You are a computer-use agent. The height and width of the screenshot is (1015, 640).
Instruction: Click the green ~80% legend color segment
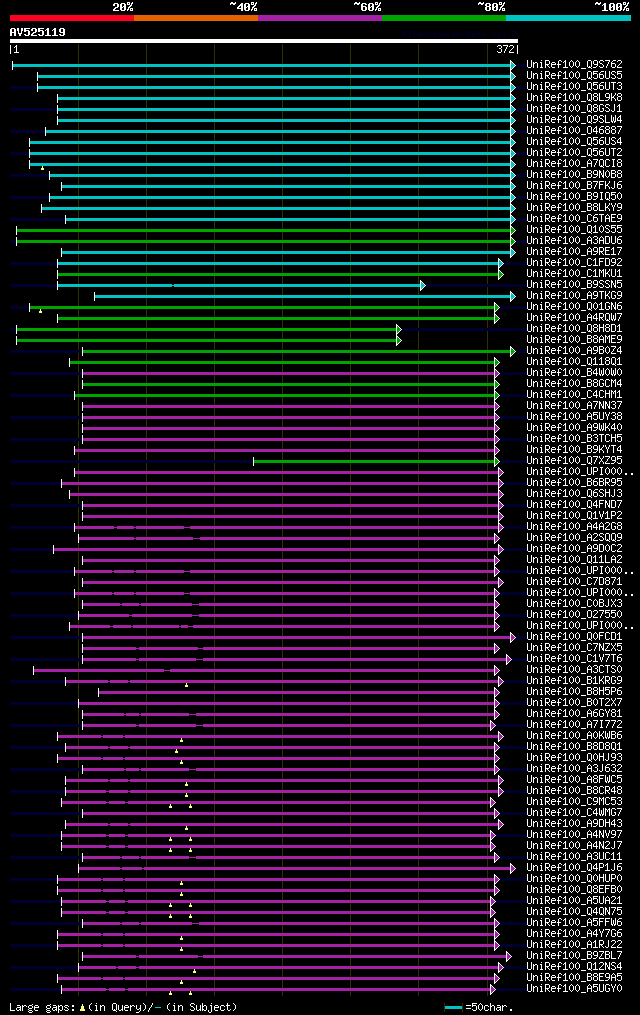tap(444, 18)
